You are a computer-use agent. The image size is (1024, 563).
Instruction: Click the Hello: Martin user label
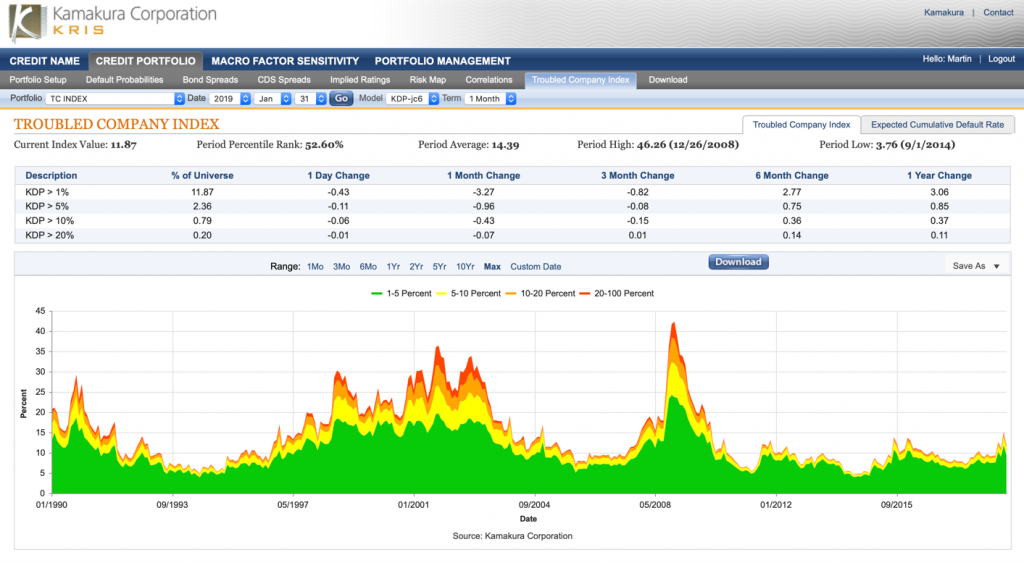click(947, 59)
